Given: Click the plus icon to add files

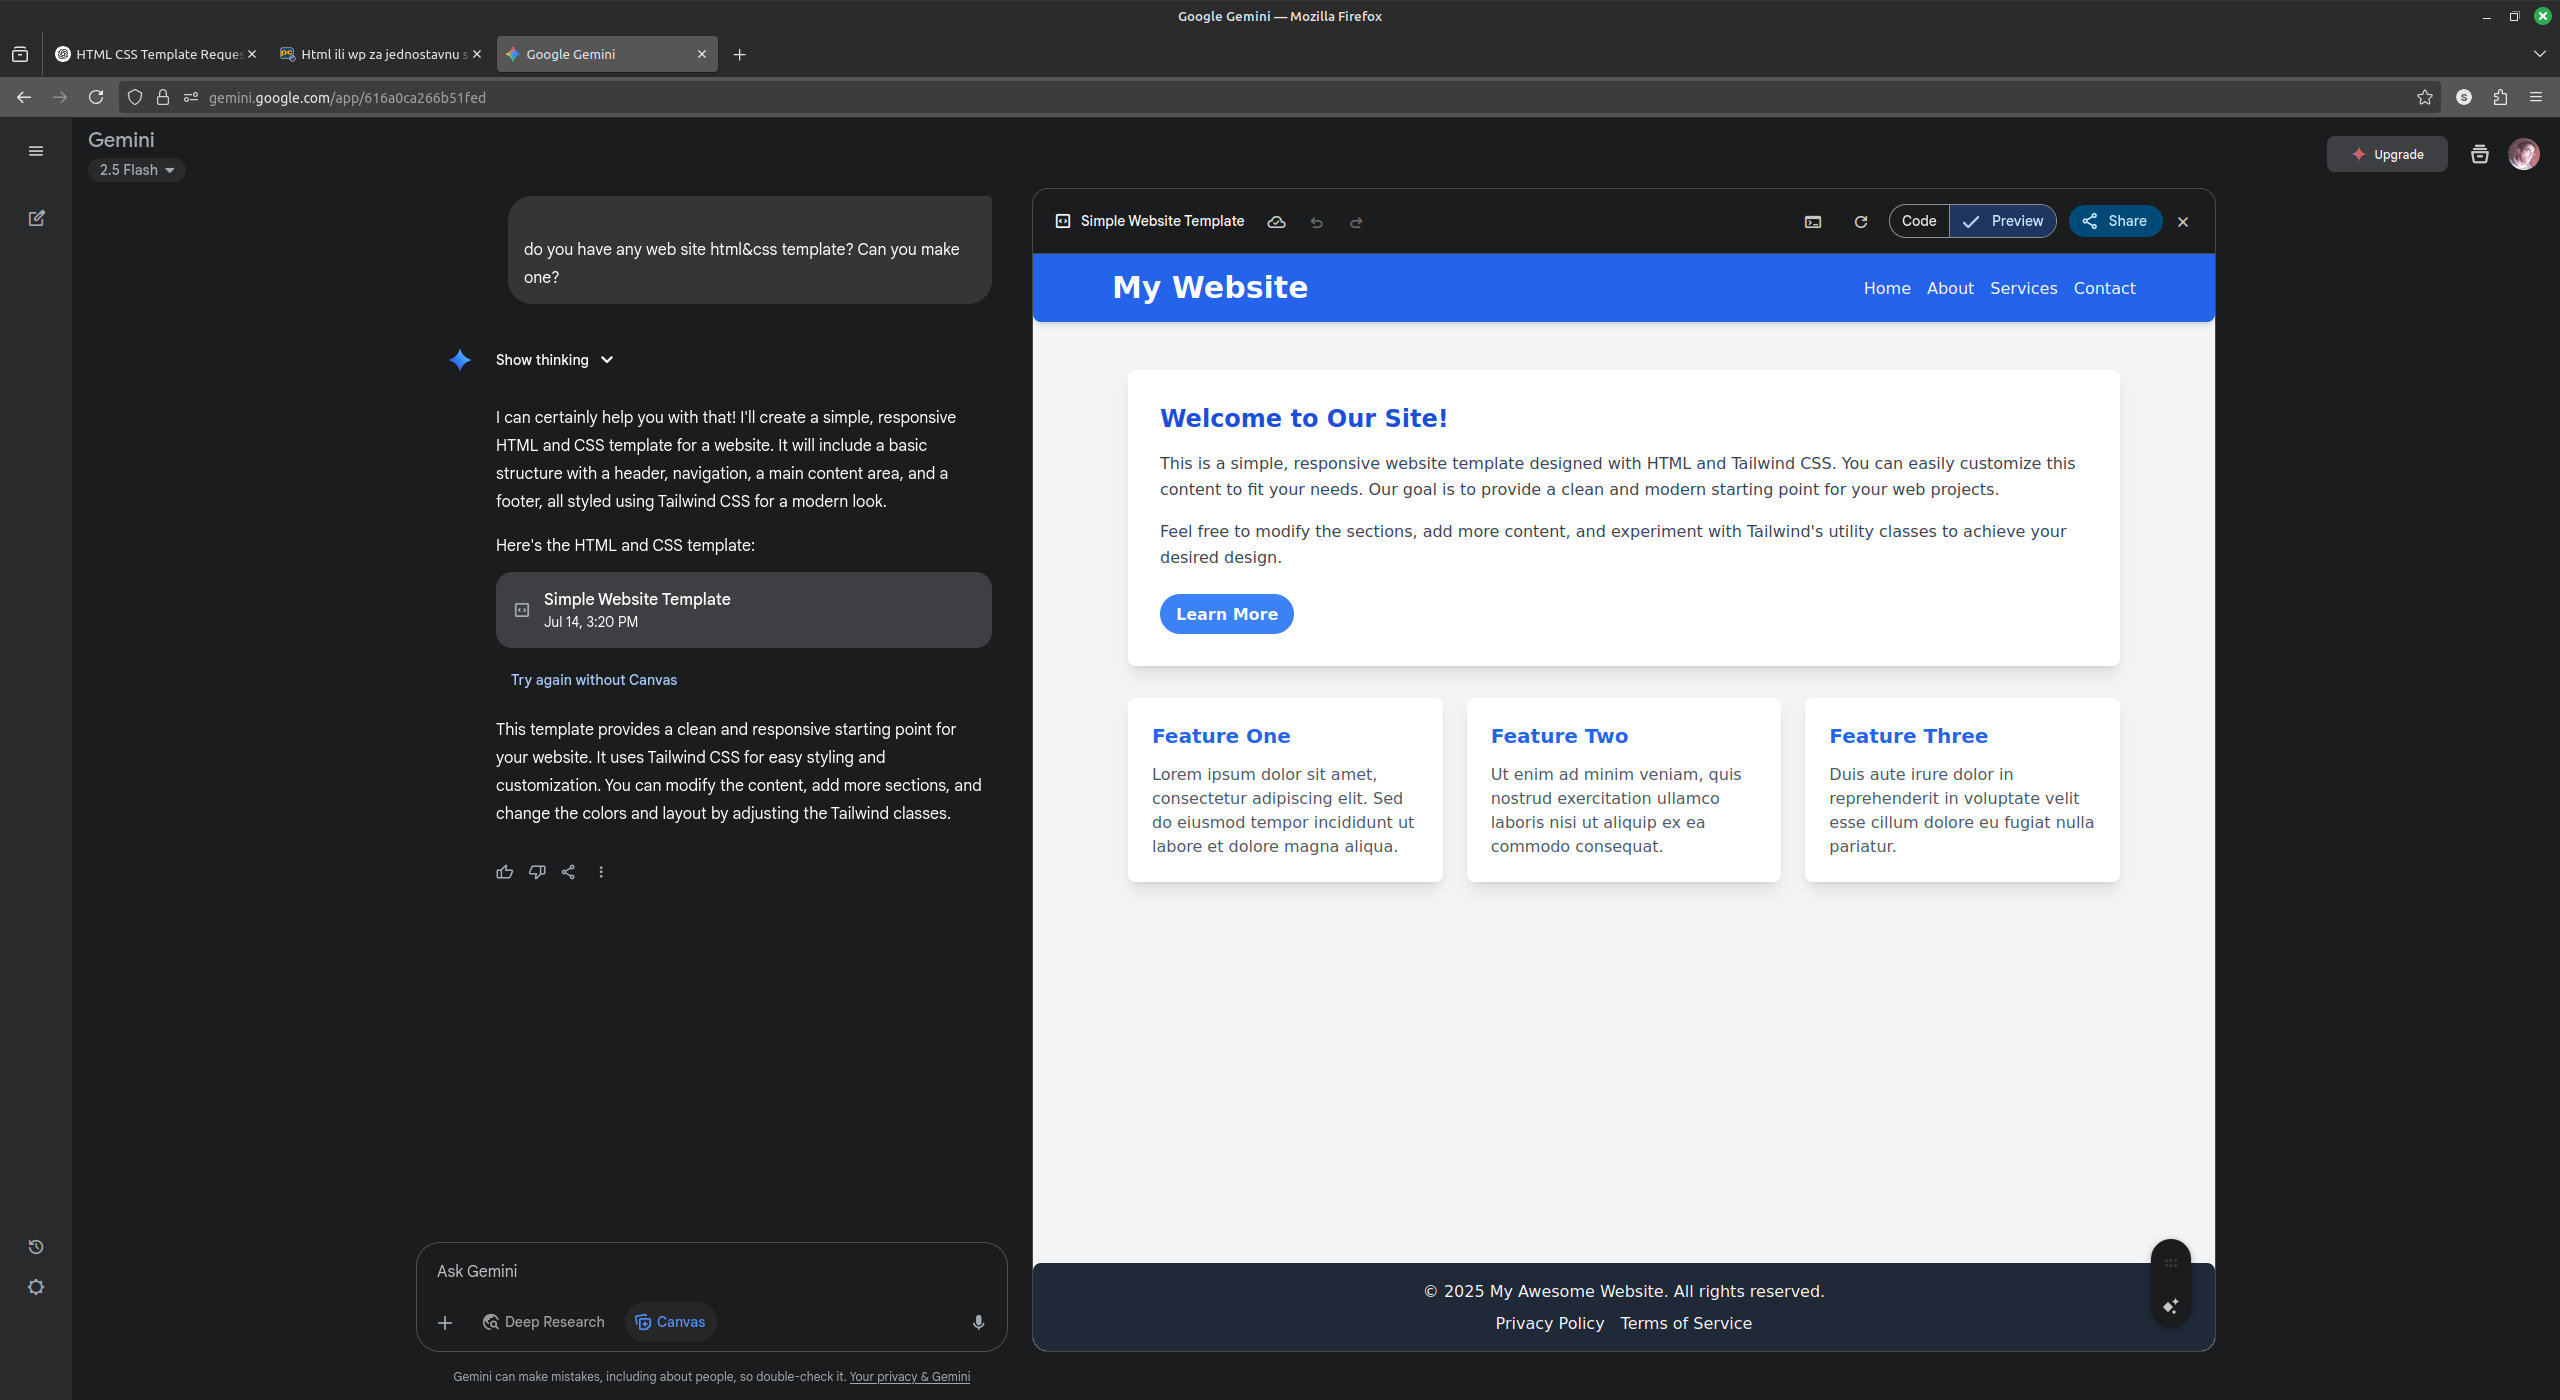Looking at the screenshot, I should (x=445, y=1323).
